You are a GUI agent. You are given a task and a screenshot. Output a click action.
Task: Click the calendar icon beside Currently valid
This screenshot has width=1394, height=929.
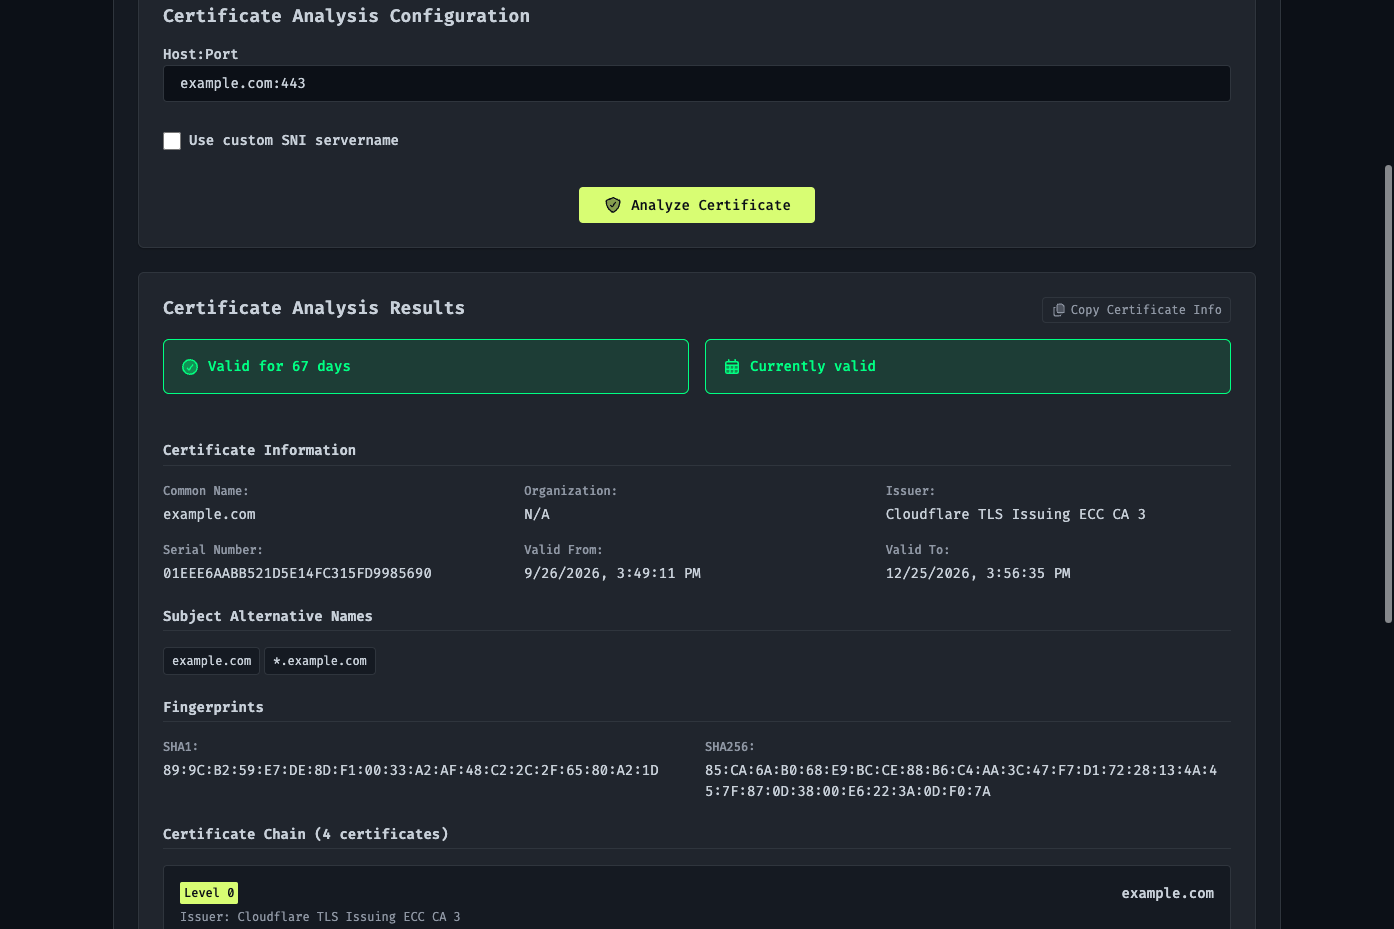coord(732,367)
